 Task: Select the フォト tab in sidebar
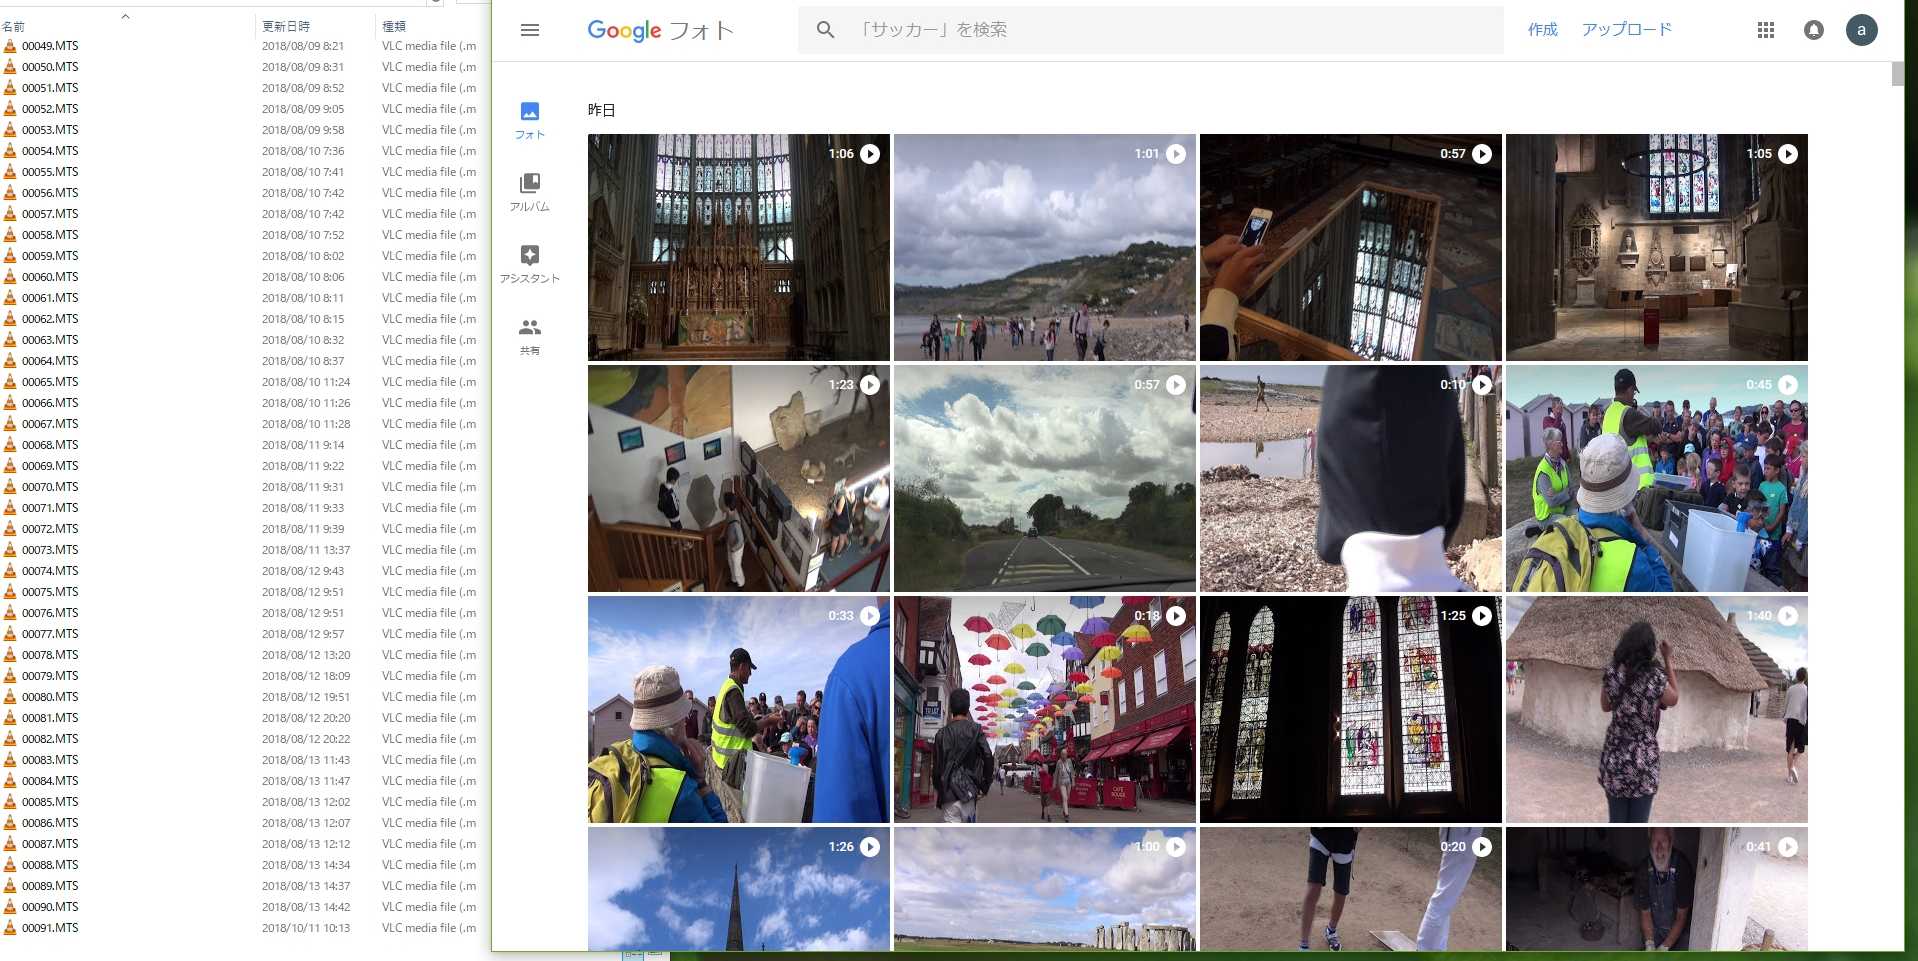tap(530, 120)
